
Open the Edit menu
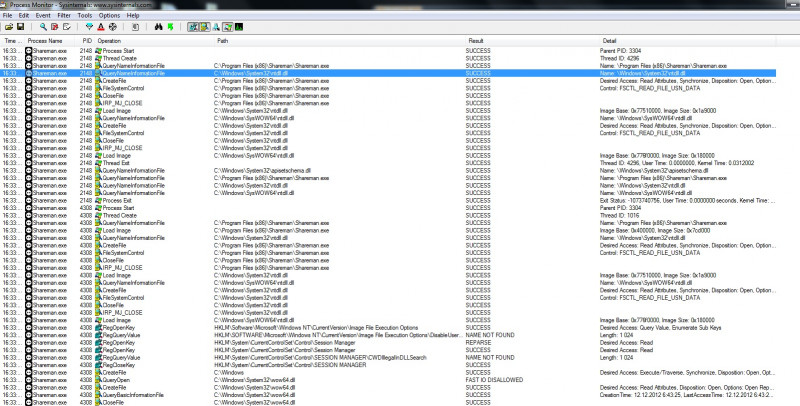pyautogui.click(x=24, y=16)
